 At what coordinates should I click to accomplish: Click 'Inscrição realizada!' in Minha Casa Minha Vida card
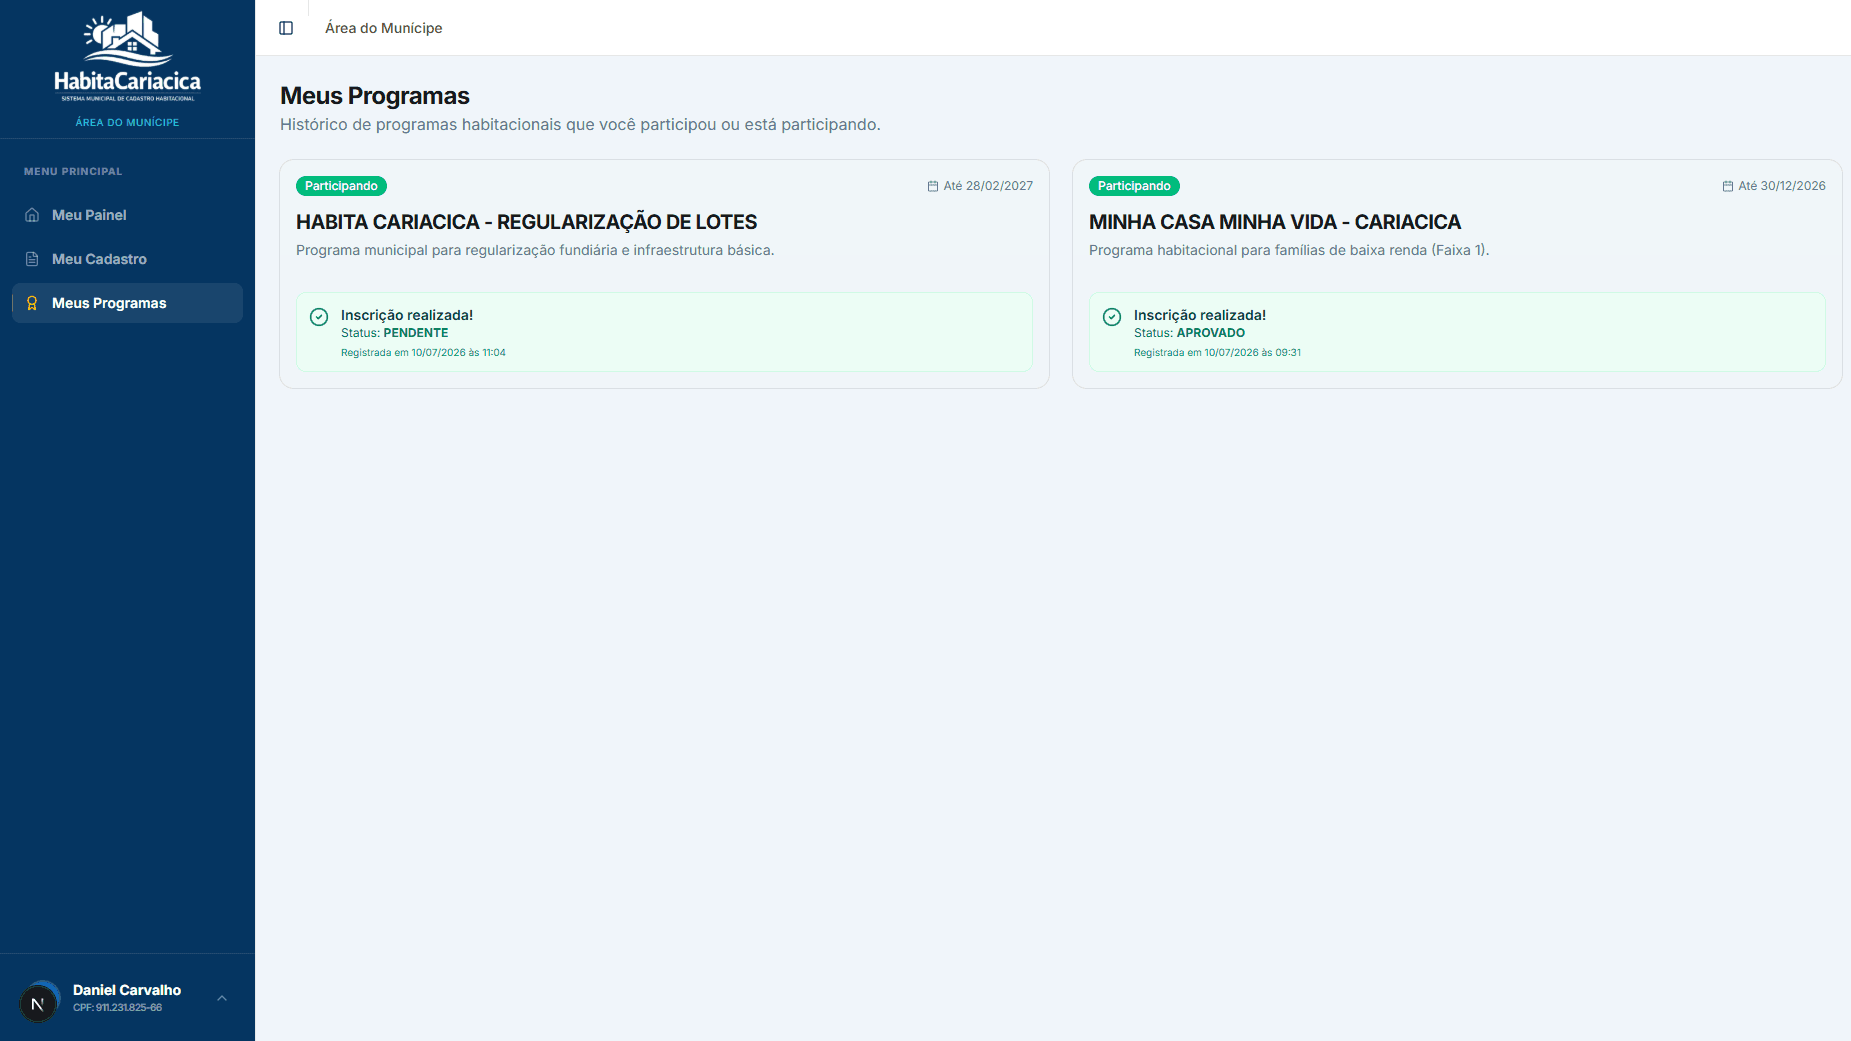tap(1200, 315)
